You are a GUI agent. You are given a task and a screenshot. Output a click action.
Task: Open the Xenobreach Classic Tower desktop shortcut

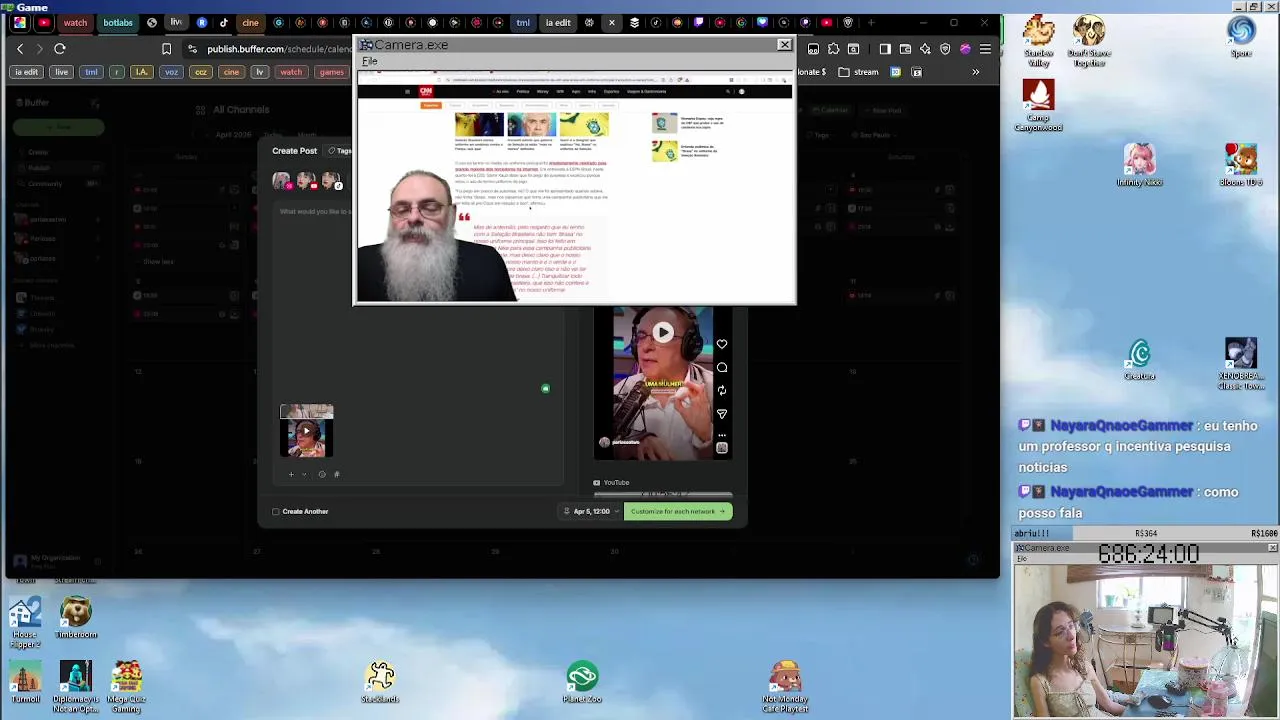(x=1241, y=365)
